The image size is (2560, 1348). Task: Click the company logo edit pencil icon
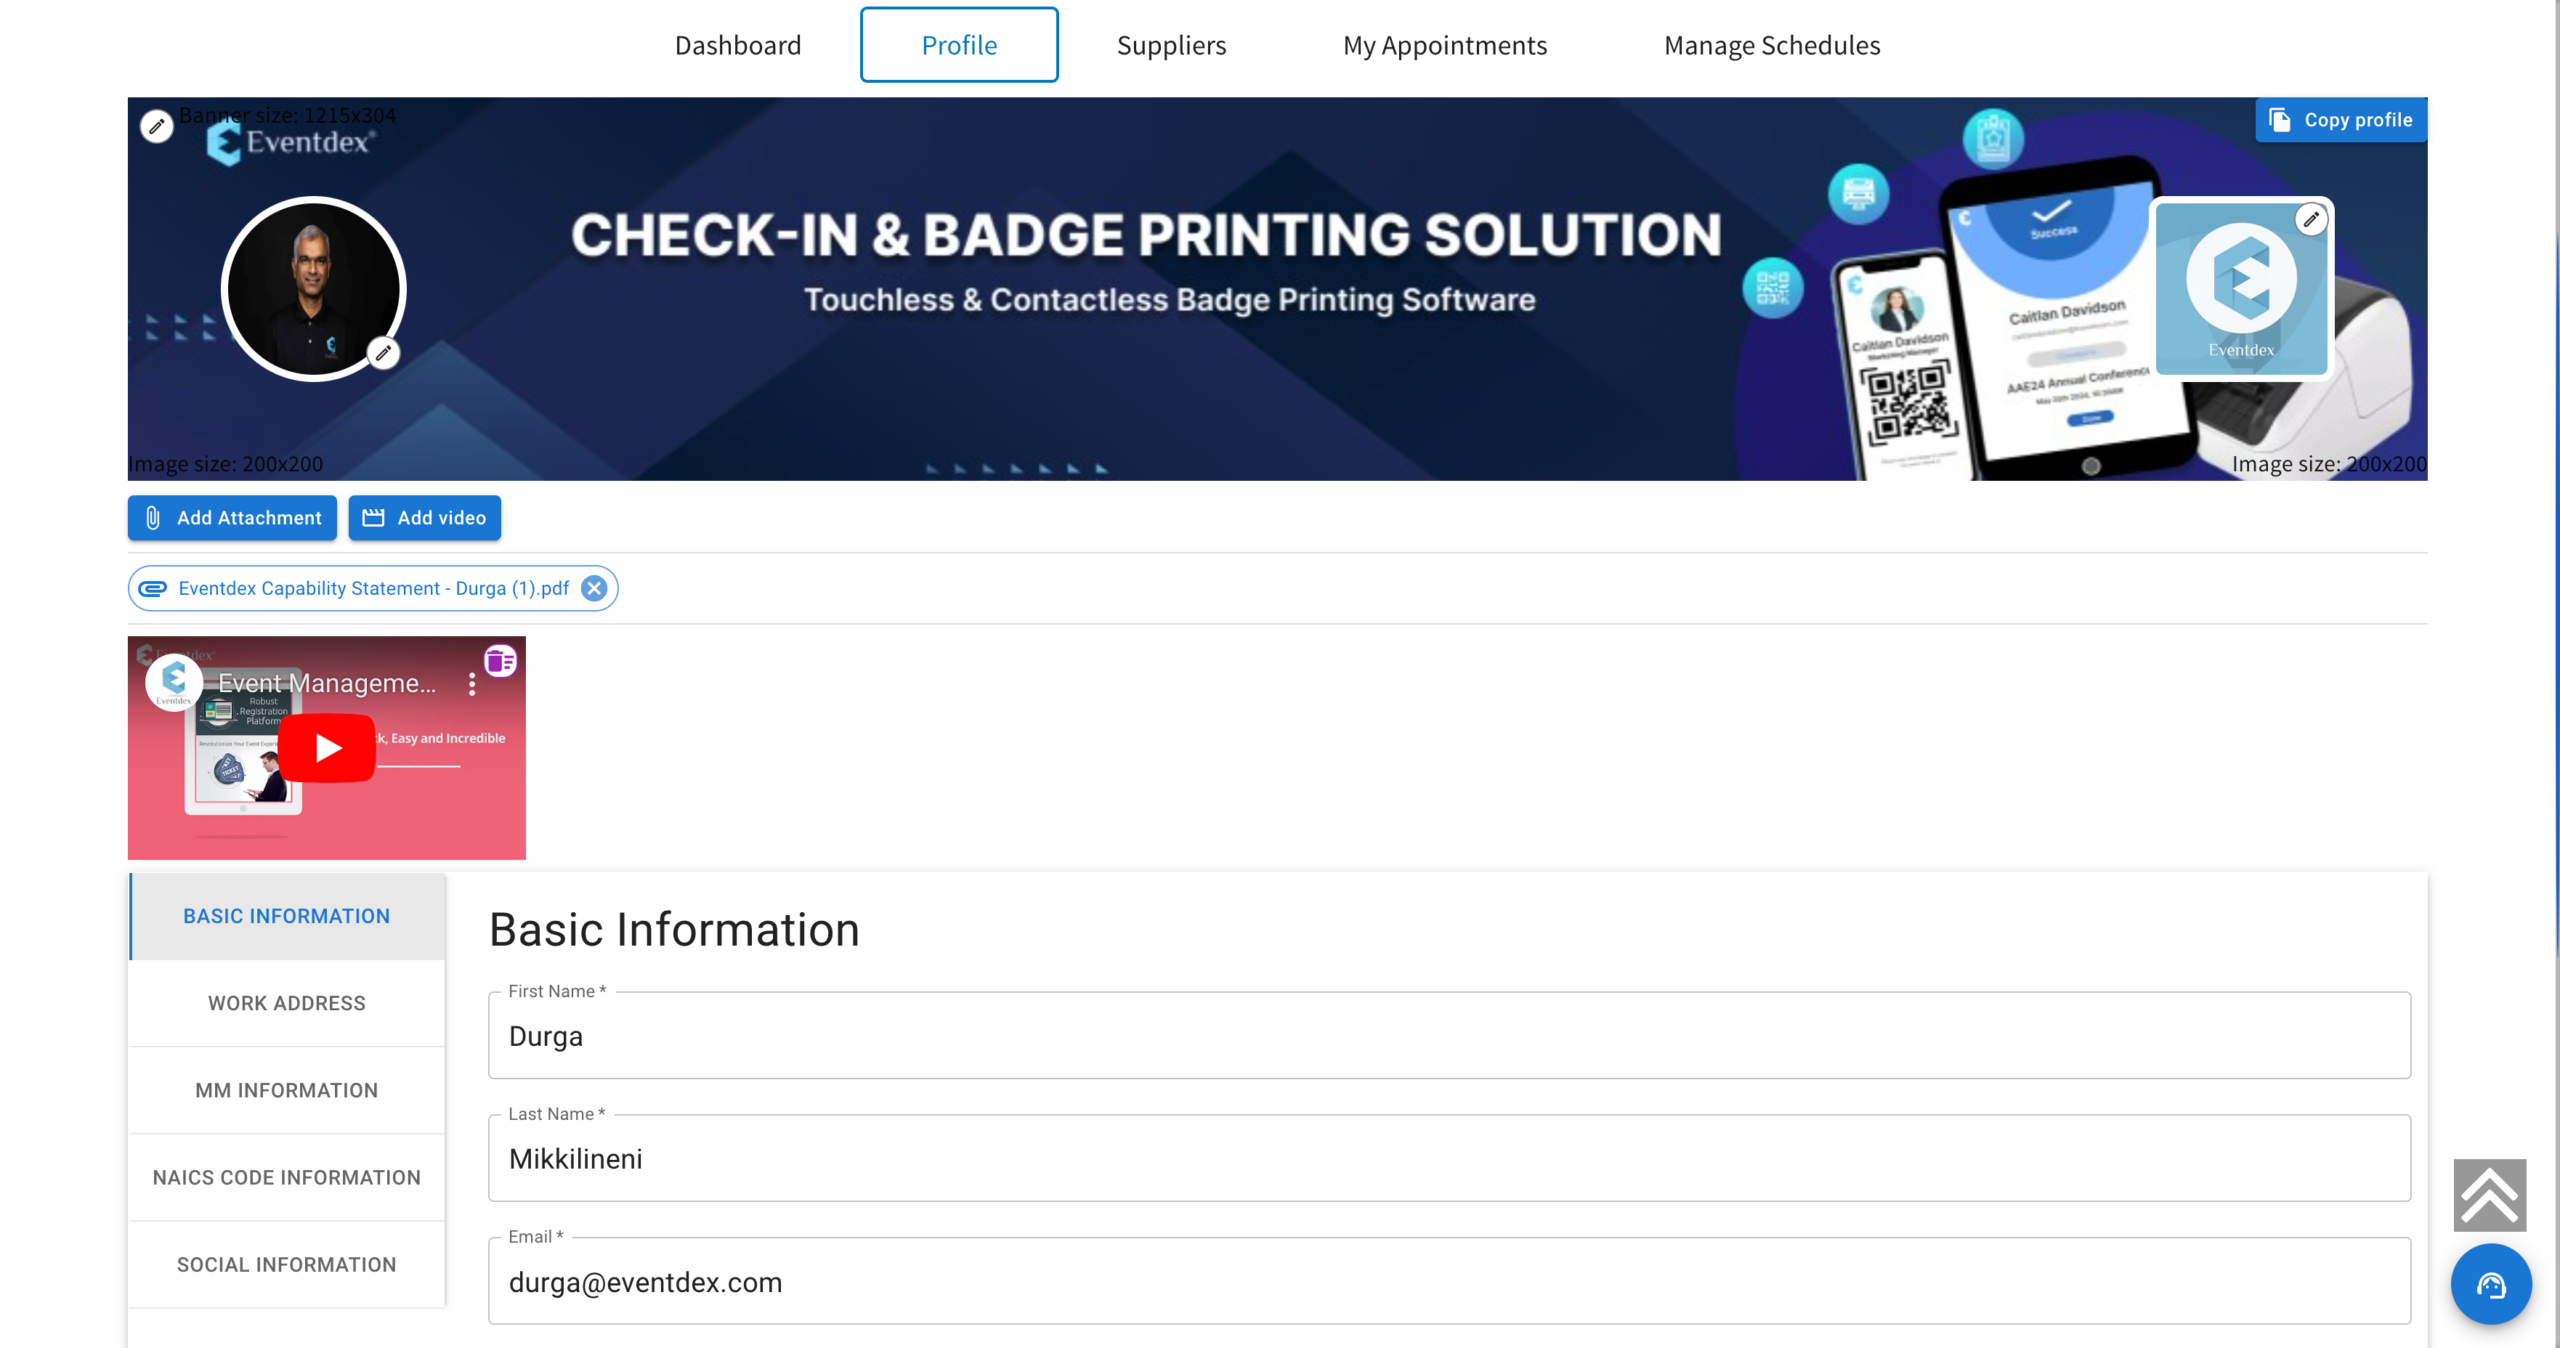[2311, 220]
